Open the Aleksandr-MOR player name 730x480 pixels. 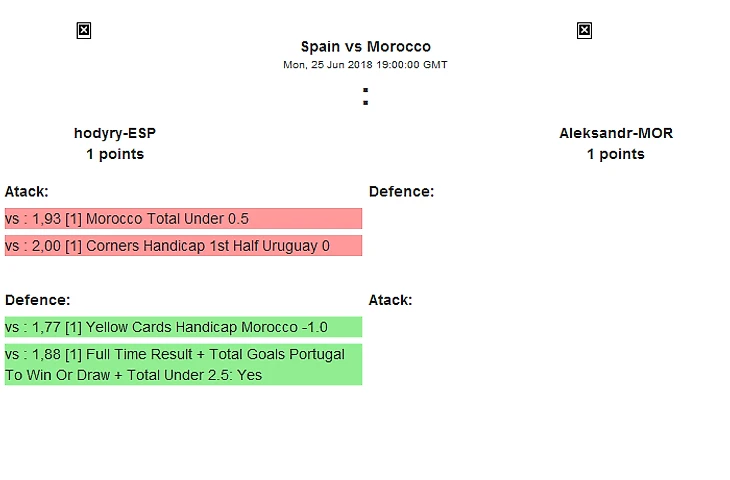click(615, 133)
